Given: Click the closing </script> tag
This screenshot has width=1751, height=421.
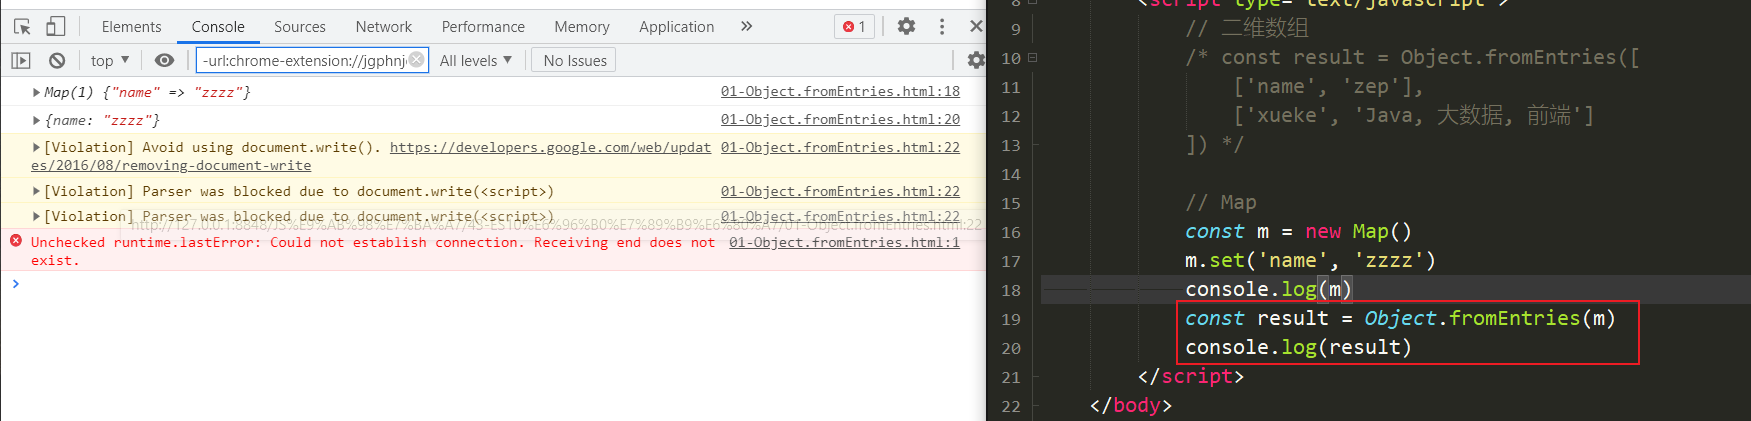Looking at the screenshot, I should pos(1191,377).
